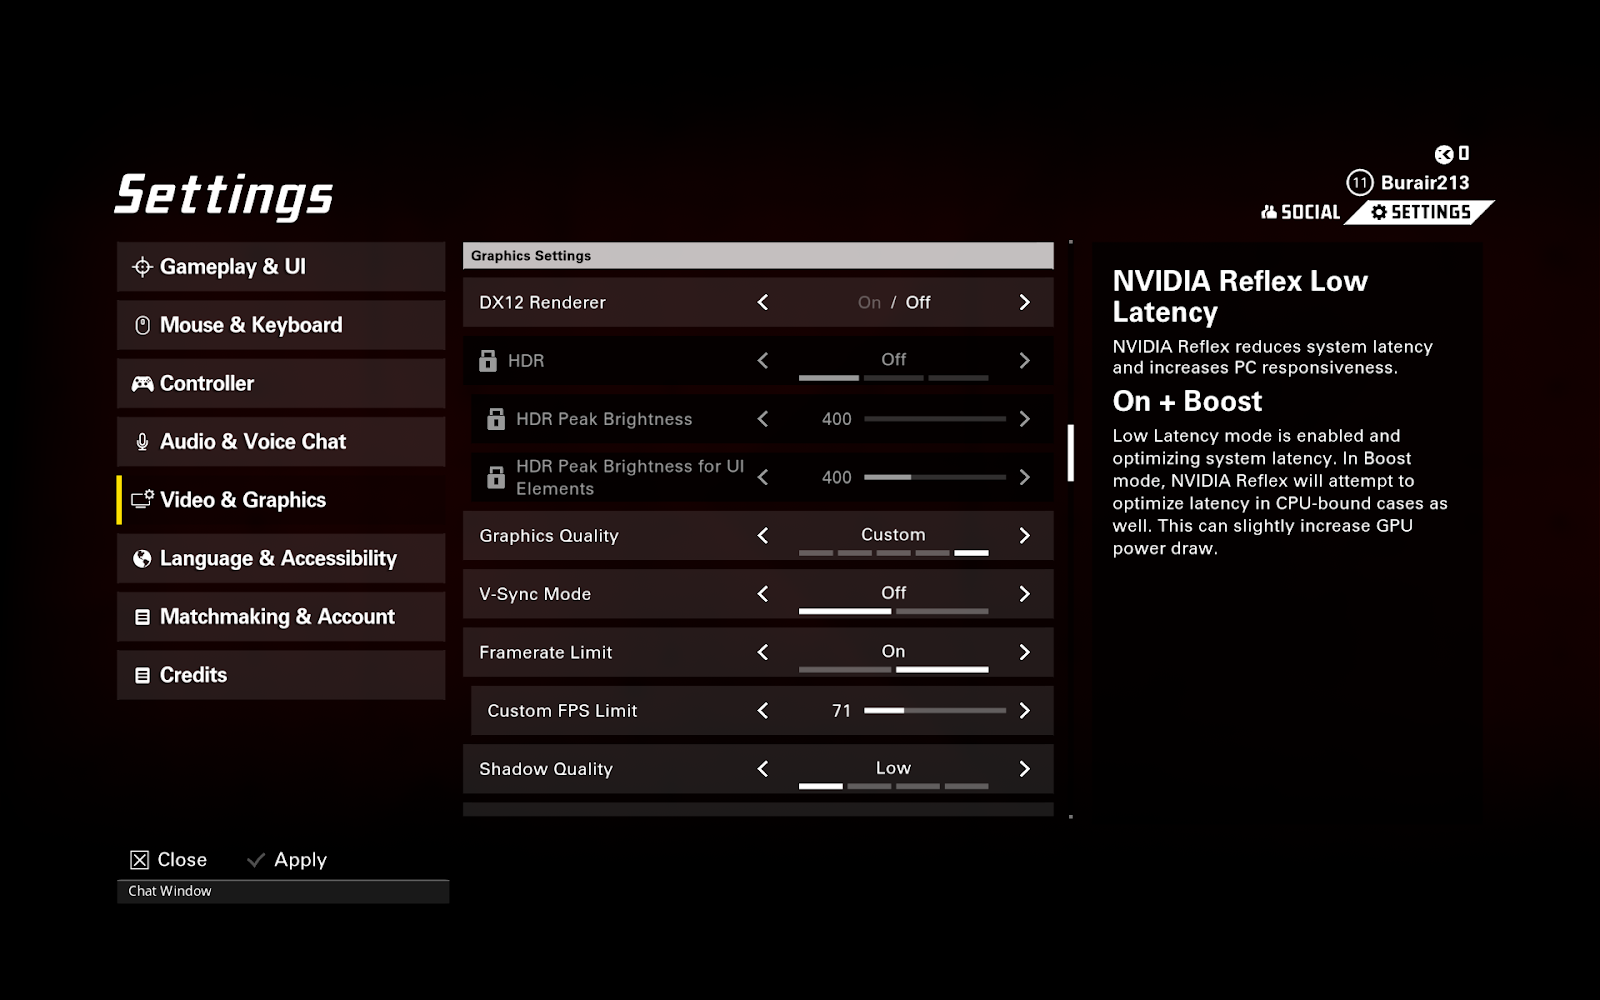Click left arrow on the HDR row
Viewport: 1600px width, 1000px height.
click(763, 360)
